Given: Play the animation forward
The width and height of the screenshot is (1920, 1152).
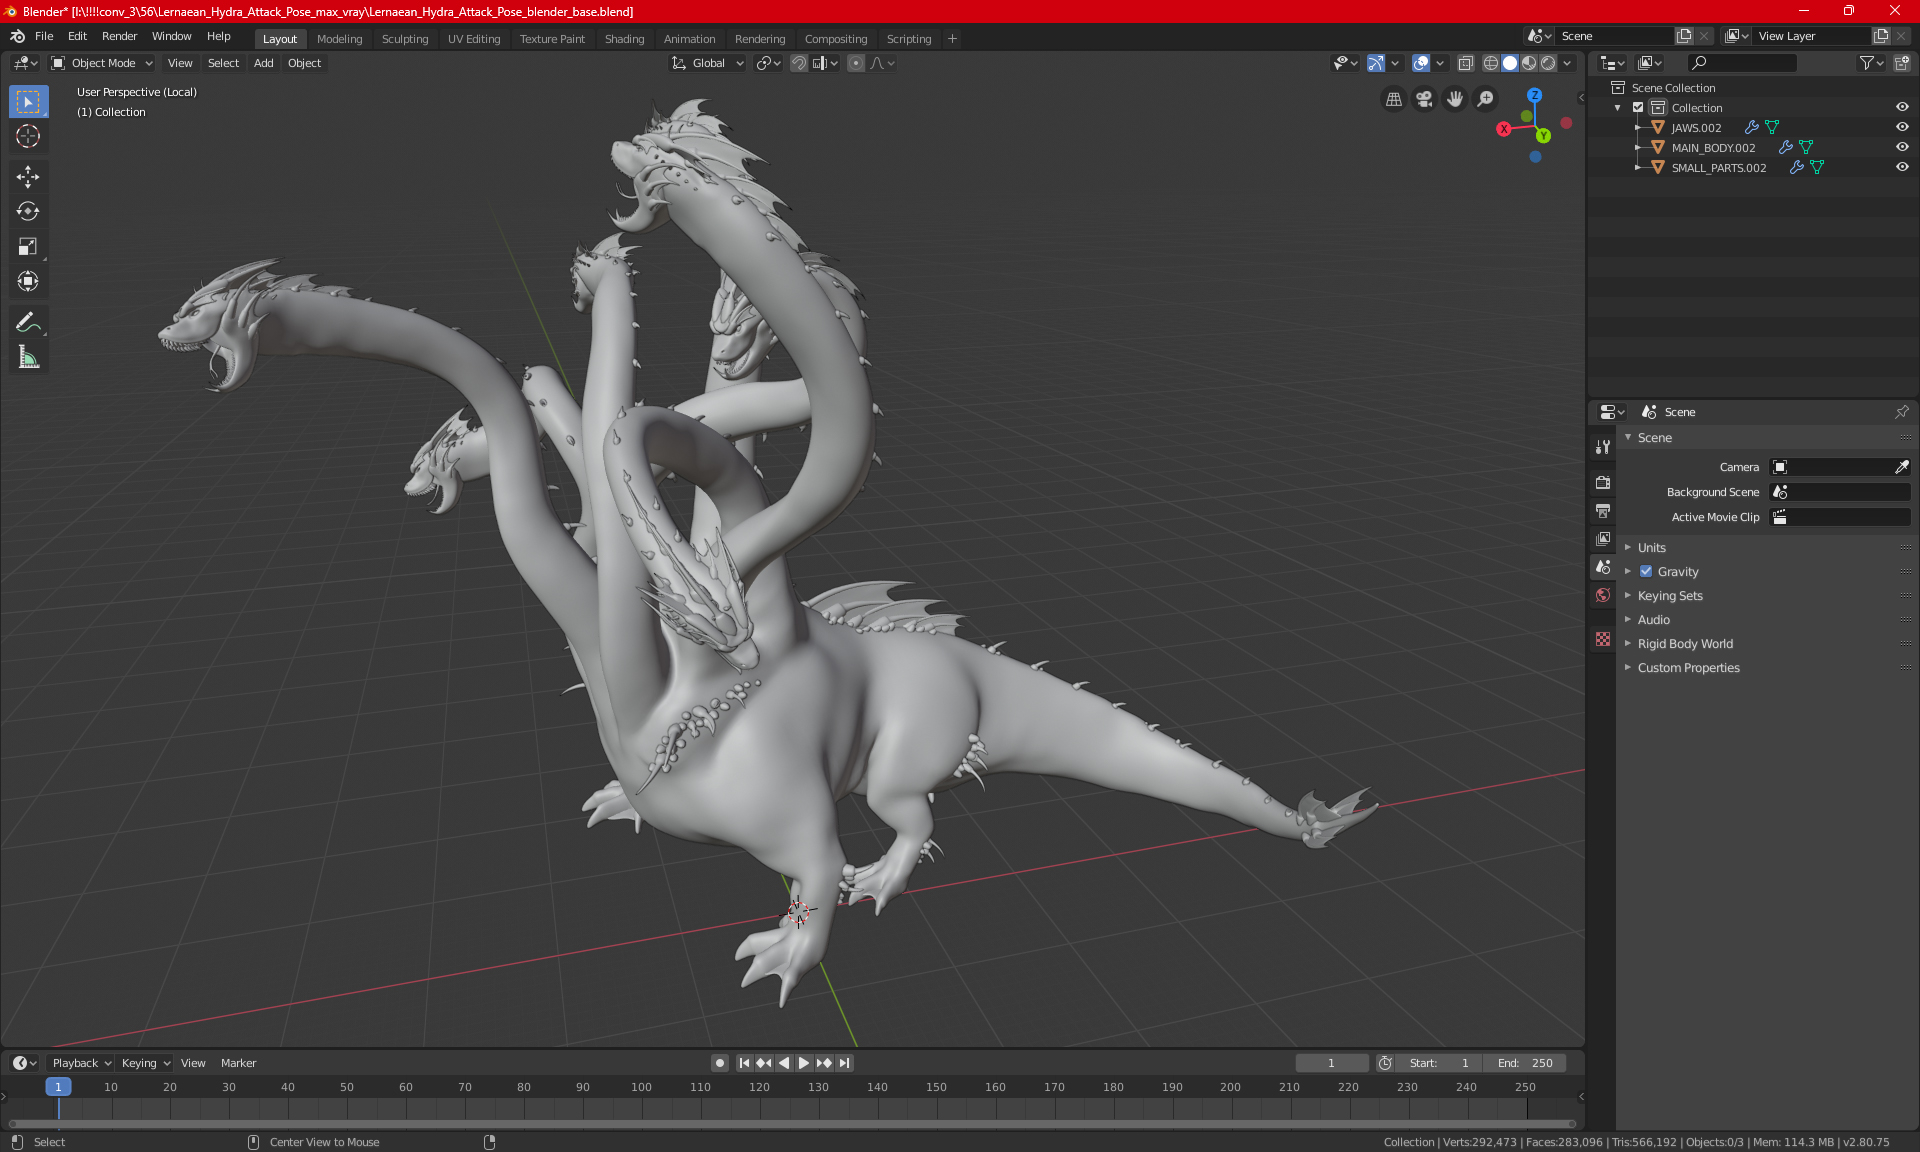Looking at the screenshot, I should point(803,1063).
